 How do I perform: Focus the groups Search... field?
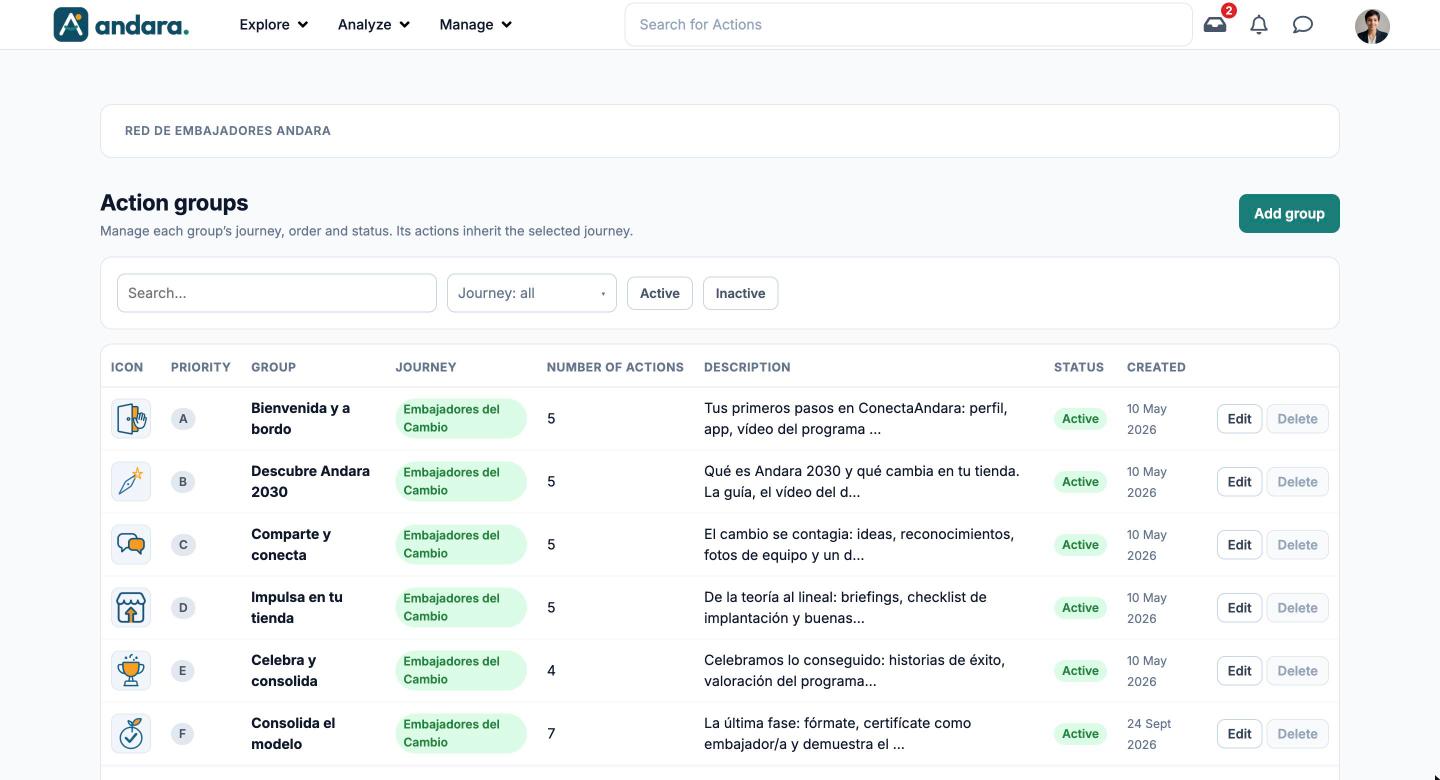click(277, 293)
